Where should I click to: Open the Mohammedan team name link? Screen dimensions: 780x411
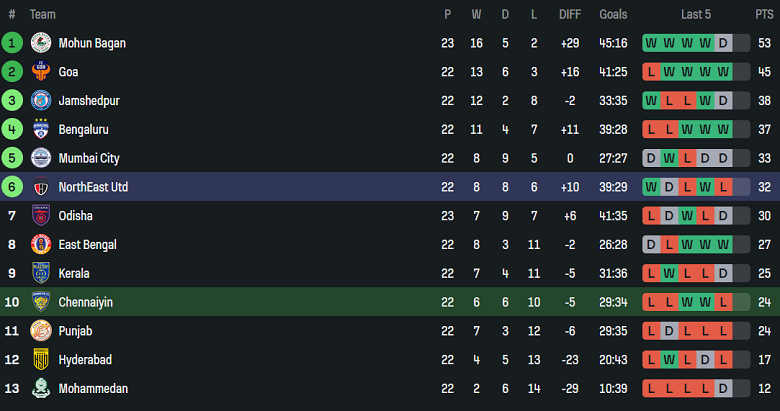[x=93, y=389]
